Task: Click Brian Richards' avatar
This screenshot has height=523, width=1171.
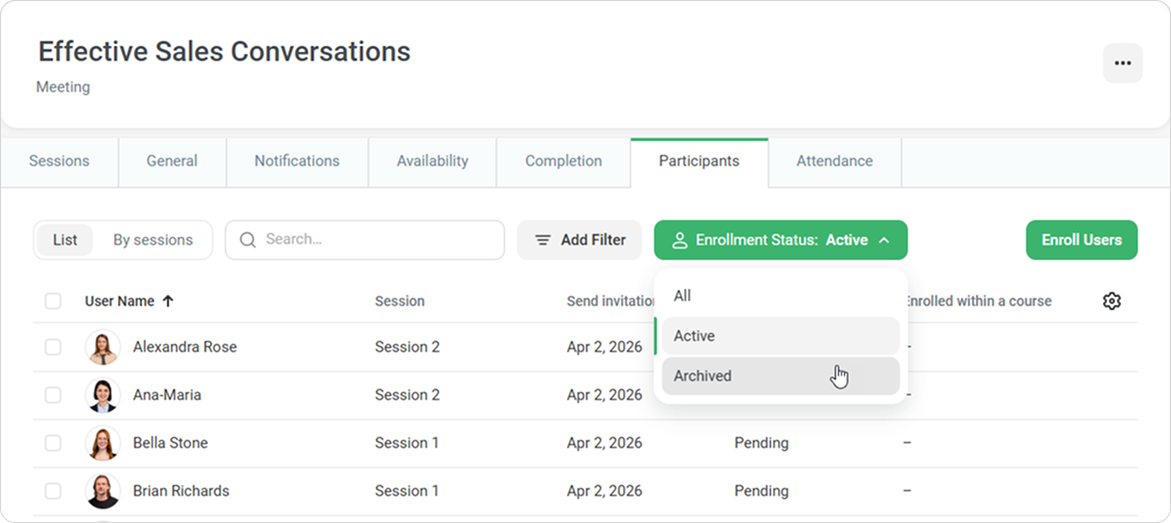Action: click(103, 491)
